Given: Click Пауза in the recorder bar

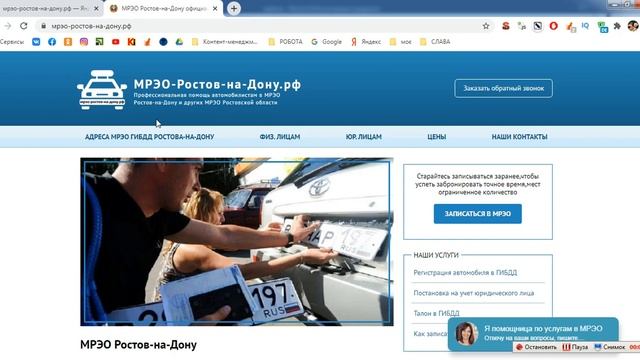Looking at the screenshot, I should (x=575, y=347).
